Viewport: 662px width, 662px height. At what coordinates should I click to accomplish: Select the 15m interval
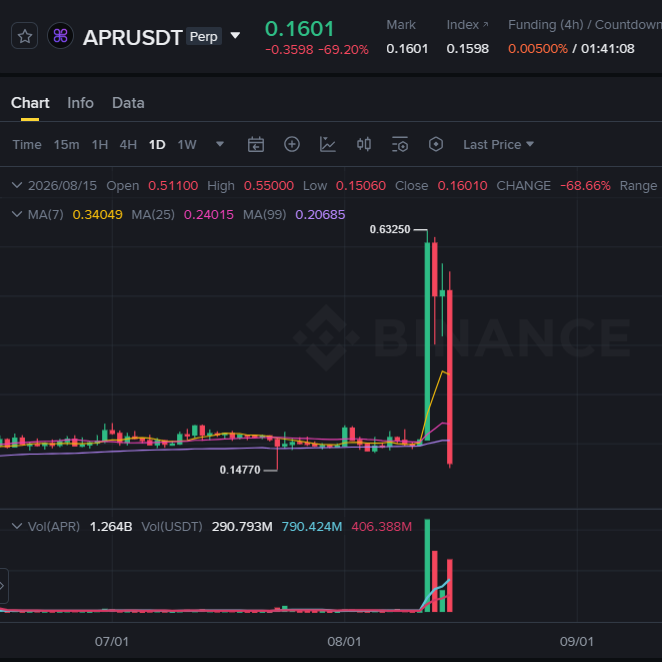66,145
